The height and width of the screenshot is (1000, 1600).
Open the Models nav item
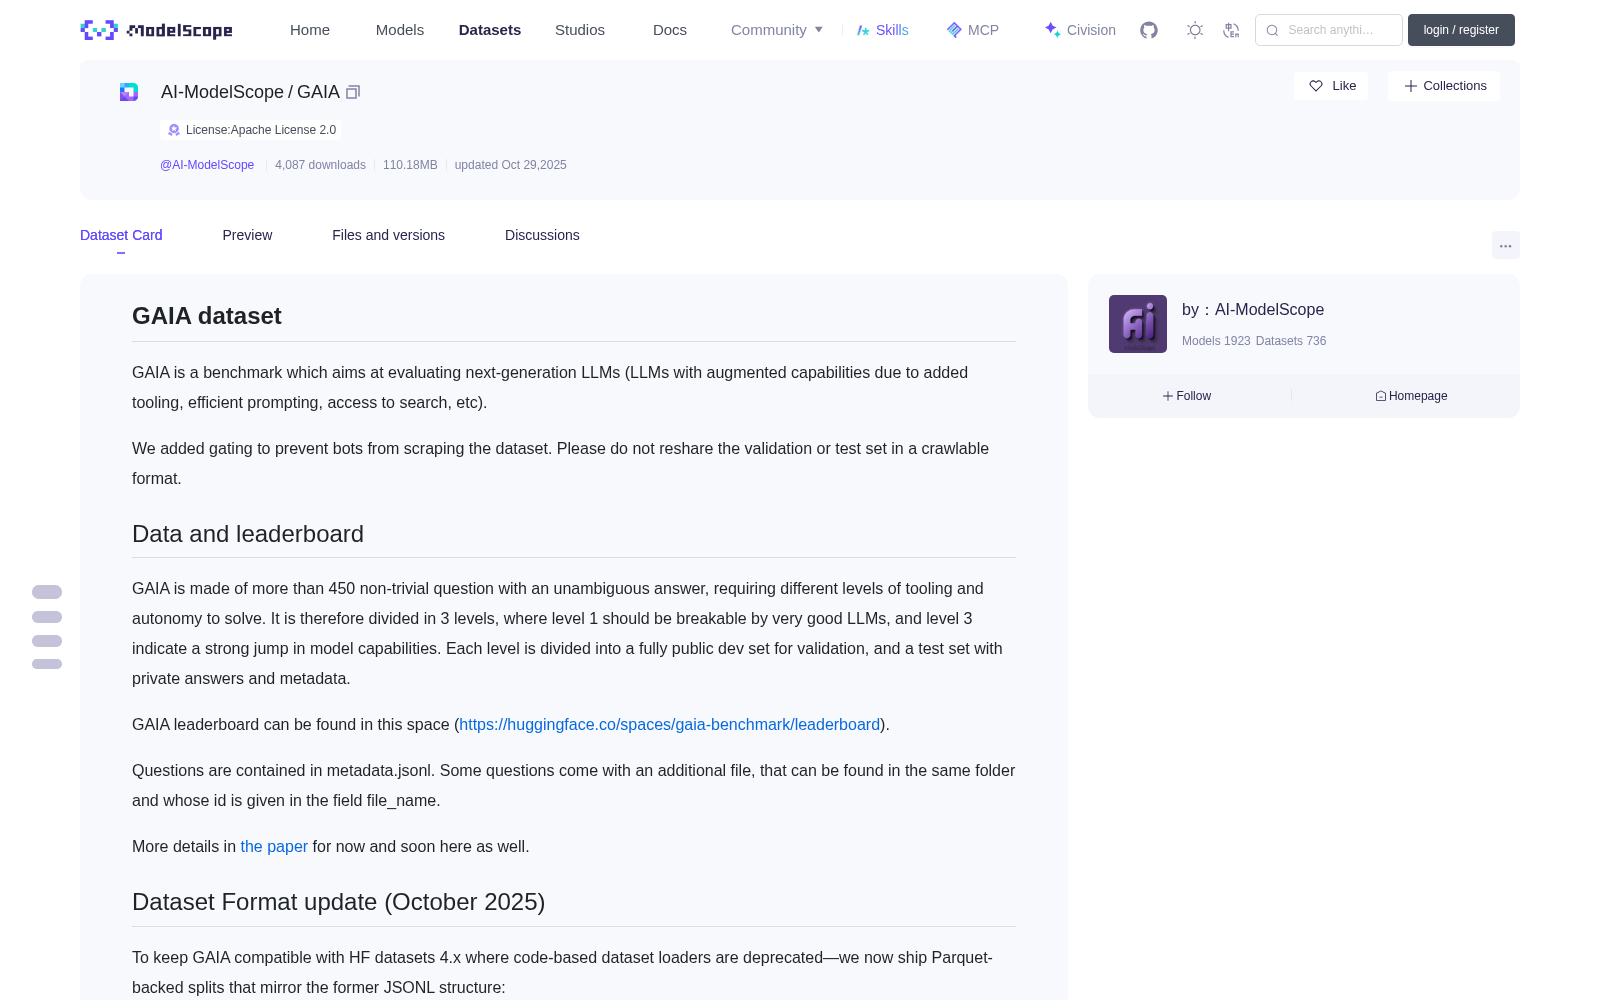tap(400, 30)
